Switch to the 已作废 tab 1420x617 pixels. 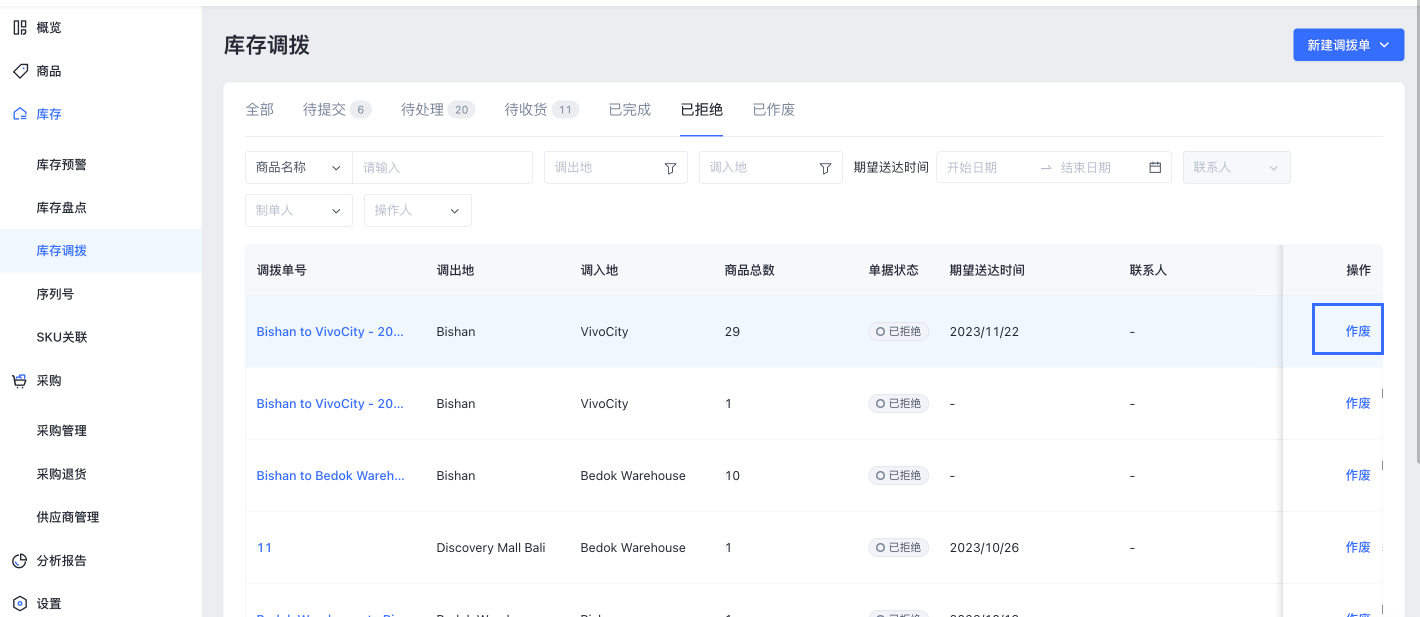(774, 110)
